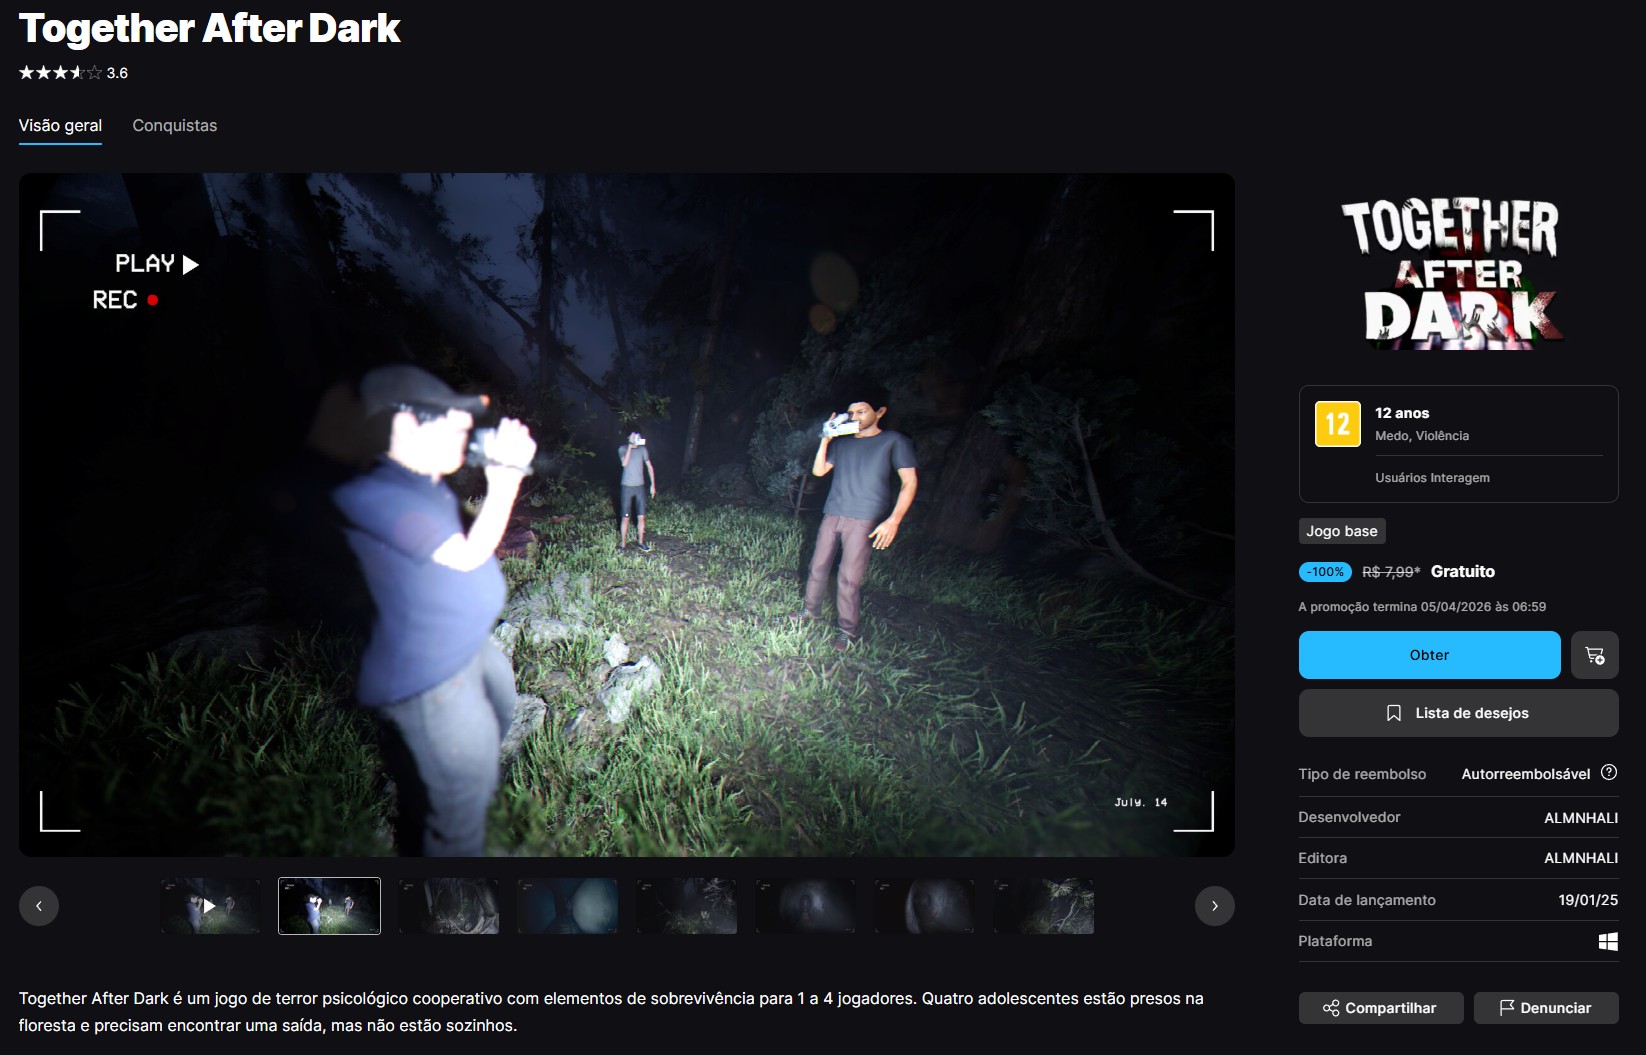Screen dimensions: 1646x1055
Task: Switch to the Visão geral tab
Action: [60, 126]
